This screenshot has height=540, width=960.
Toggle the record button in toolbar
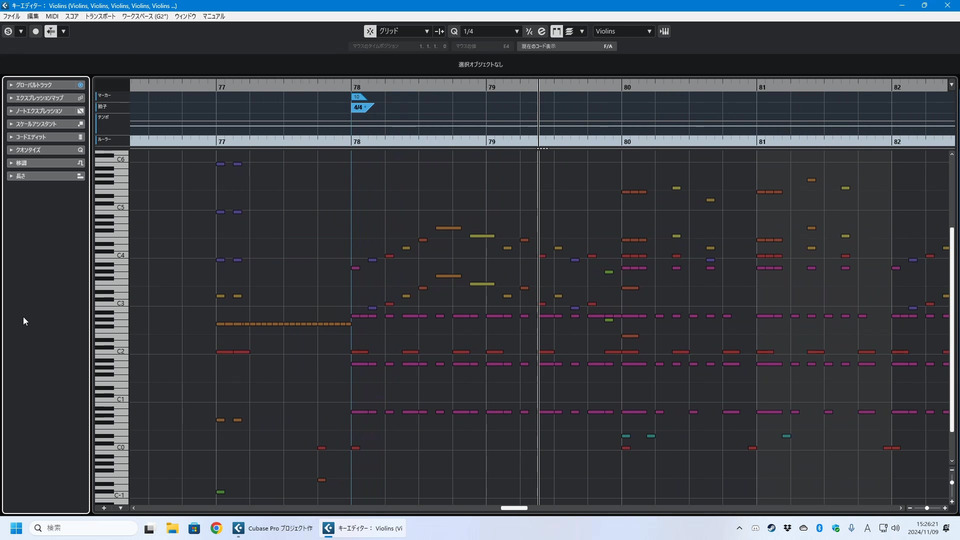point(36,31)
